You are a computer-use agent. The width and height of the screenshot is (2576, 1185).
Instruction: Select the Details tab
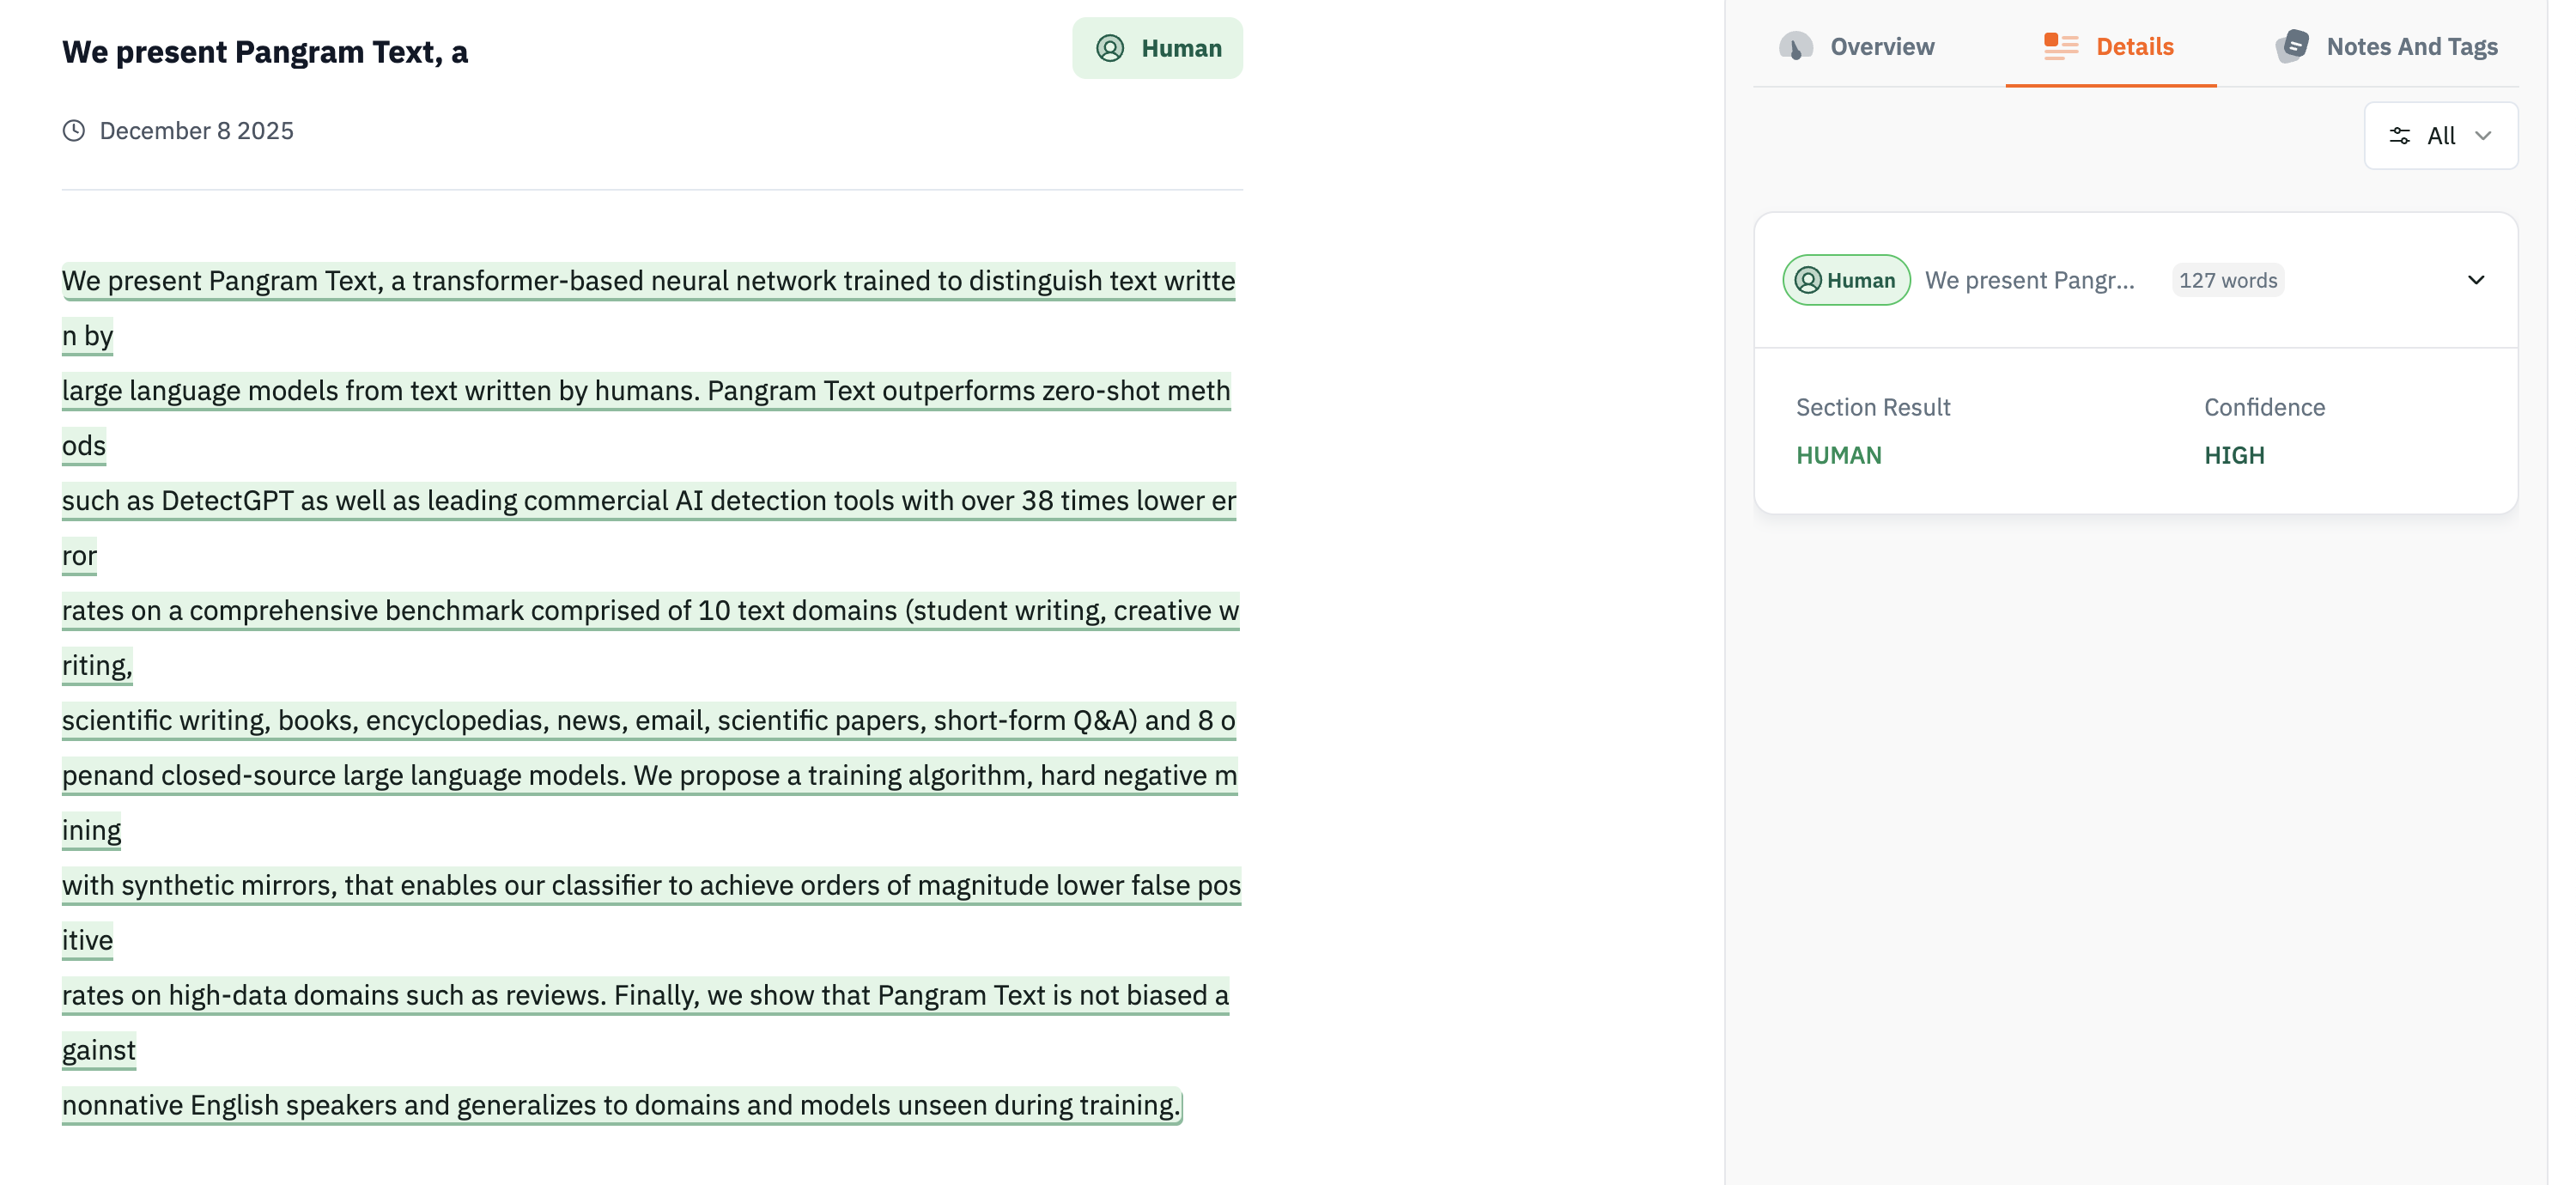2134,47
